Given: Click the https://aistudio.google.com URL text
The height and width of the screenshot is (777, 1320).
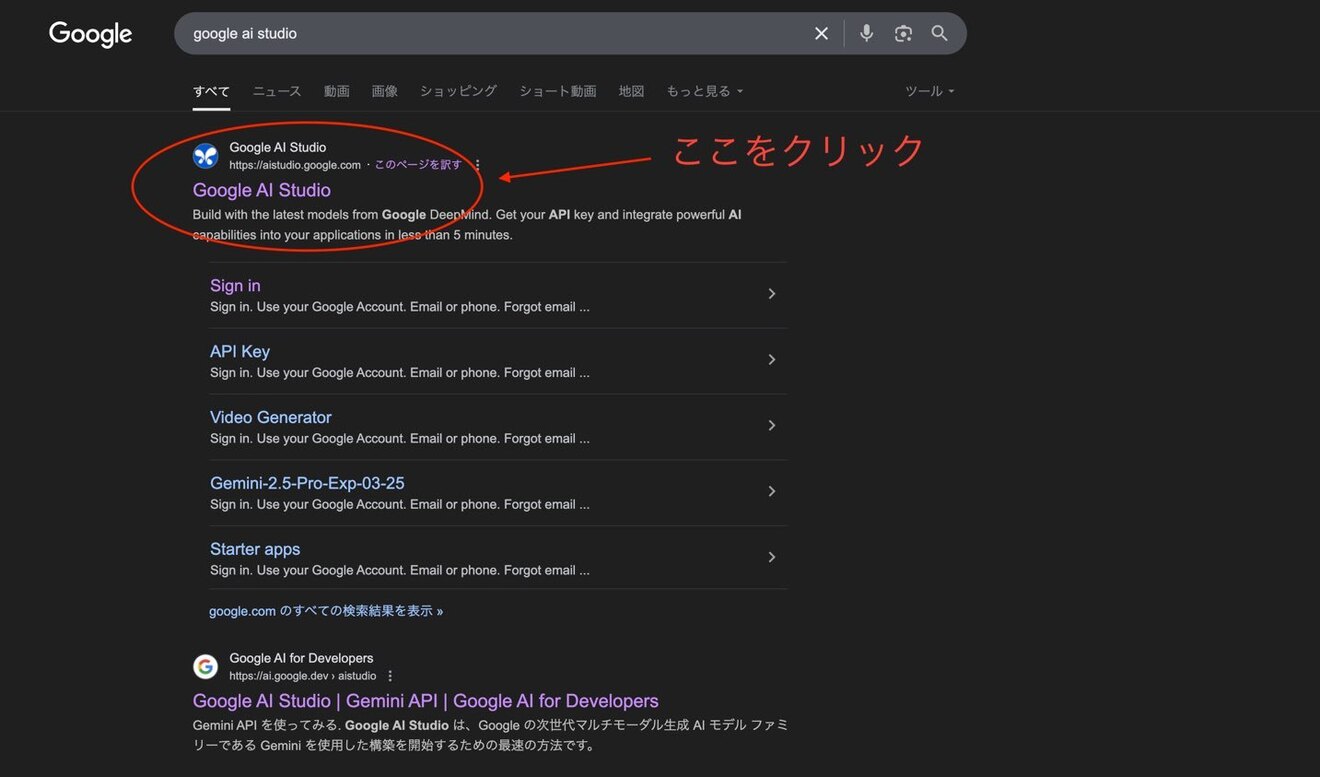Looking at the screenshot, I should (295, 165).
